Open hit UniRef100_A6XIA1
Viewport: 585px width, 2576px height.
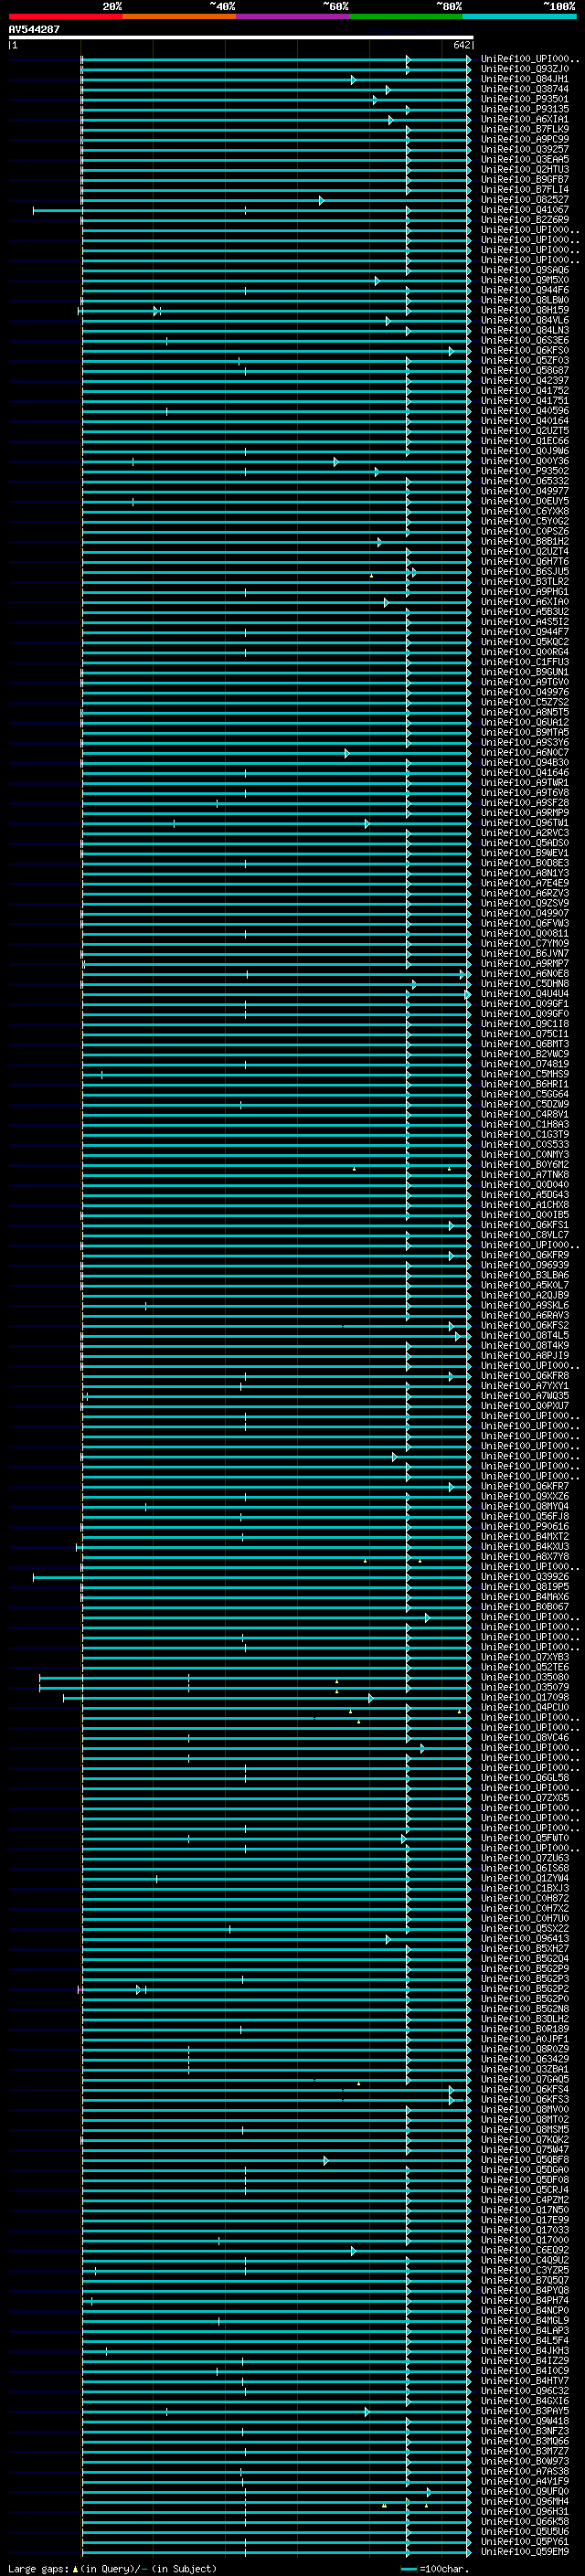[525, 119]
